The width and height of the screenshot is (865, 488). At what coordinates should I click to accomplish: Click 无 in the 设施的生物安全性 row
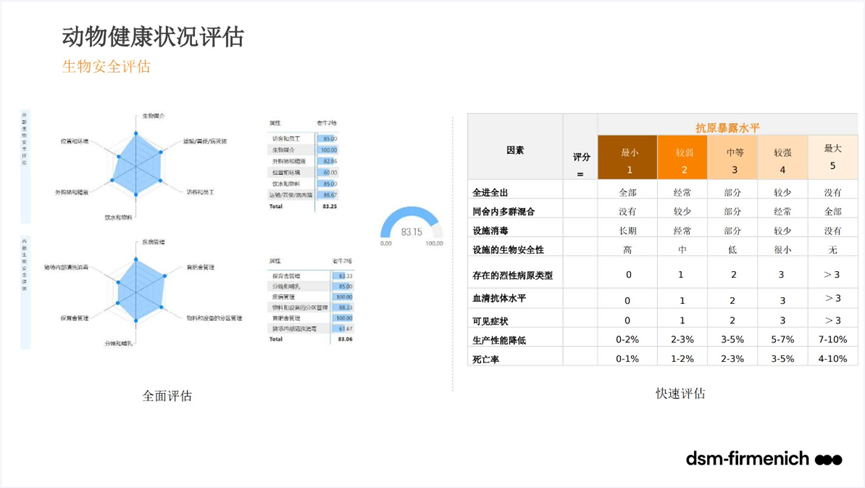(x=832, y=250)
